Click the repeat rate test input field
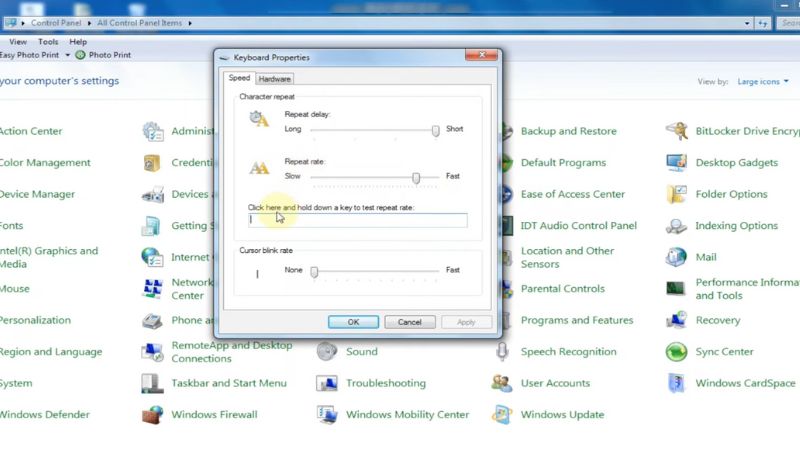Viewport: 800px width, 450px height. (x=357, y=220)
